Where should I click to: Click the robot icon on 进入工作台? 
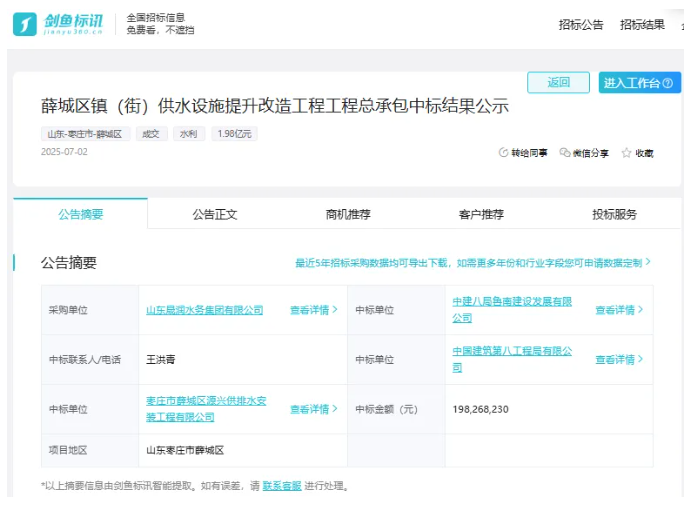pos(667,83)
